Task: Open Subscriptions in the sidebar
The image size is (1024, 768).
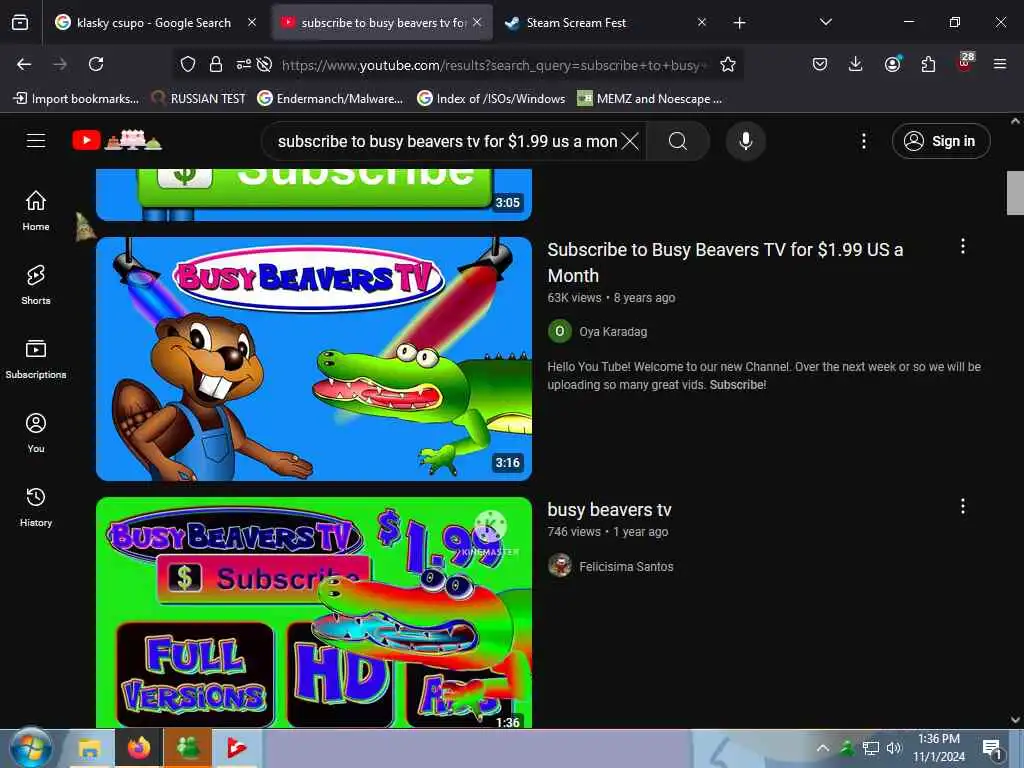Action: click(x=36, y=359)
